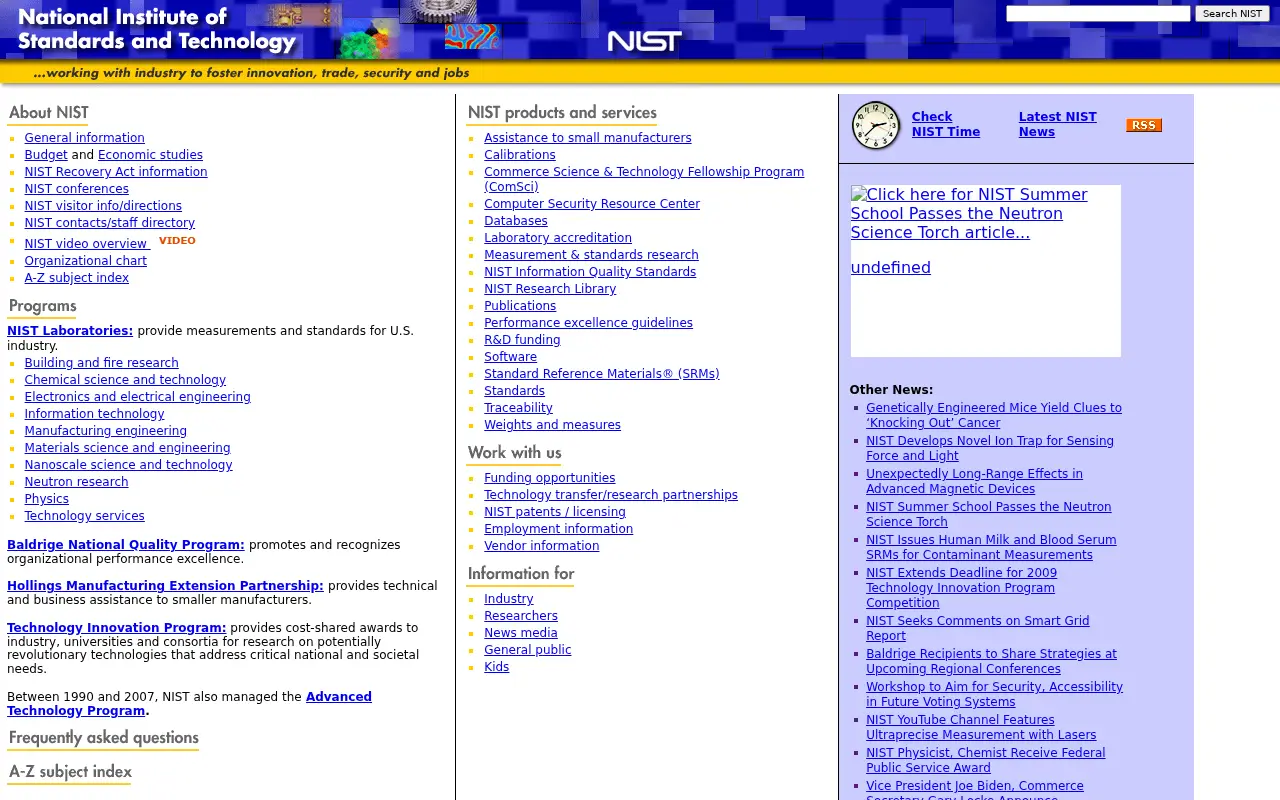This screenshot has width=1280, height=800.
Task: Open Building and fire research
Action: click(102, 363)
